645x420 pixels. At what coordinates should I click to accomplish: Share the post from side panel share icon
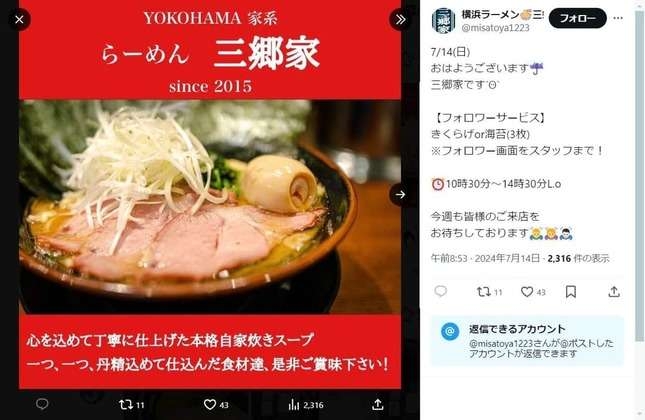click(x=614, y=292)
